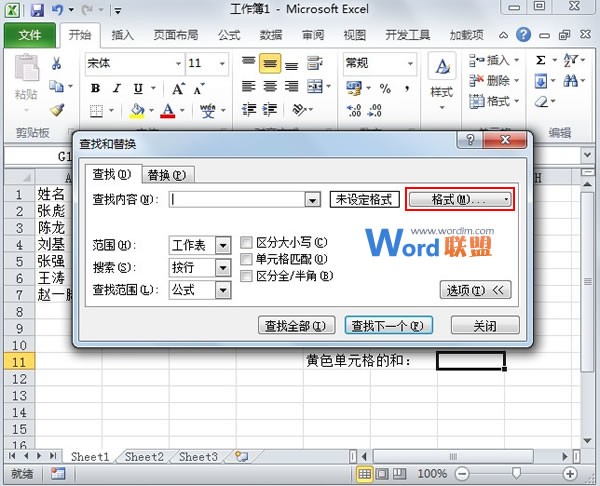Click the Cut scissors icon
Screen dimensions: 600x486
click(x=57, y=64)
